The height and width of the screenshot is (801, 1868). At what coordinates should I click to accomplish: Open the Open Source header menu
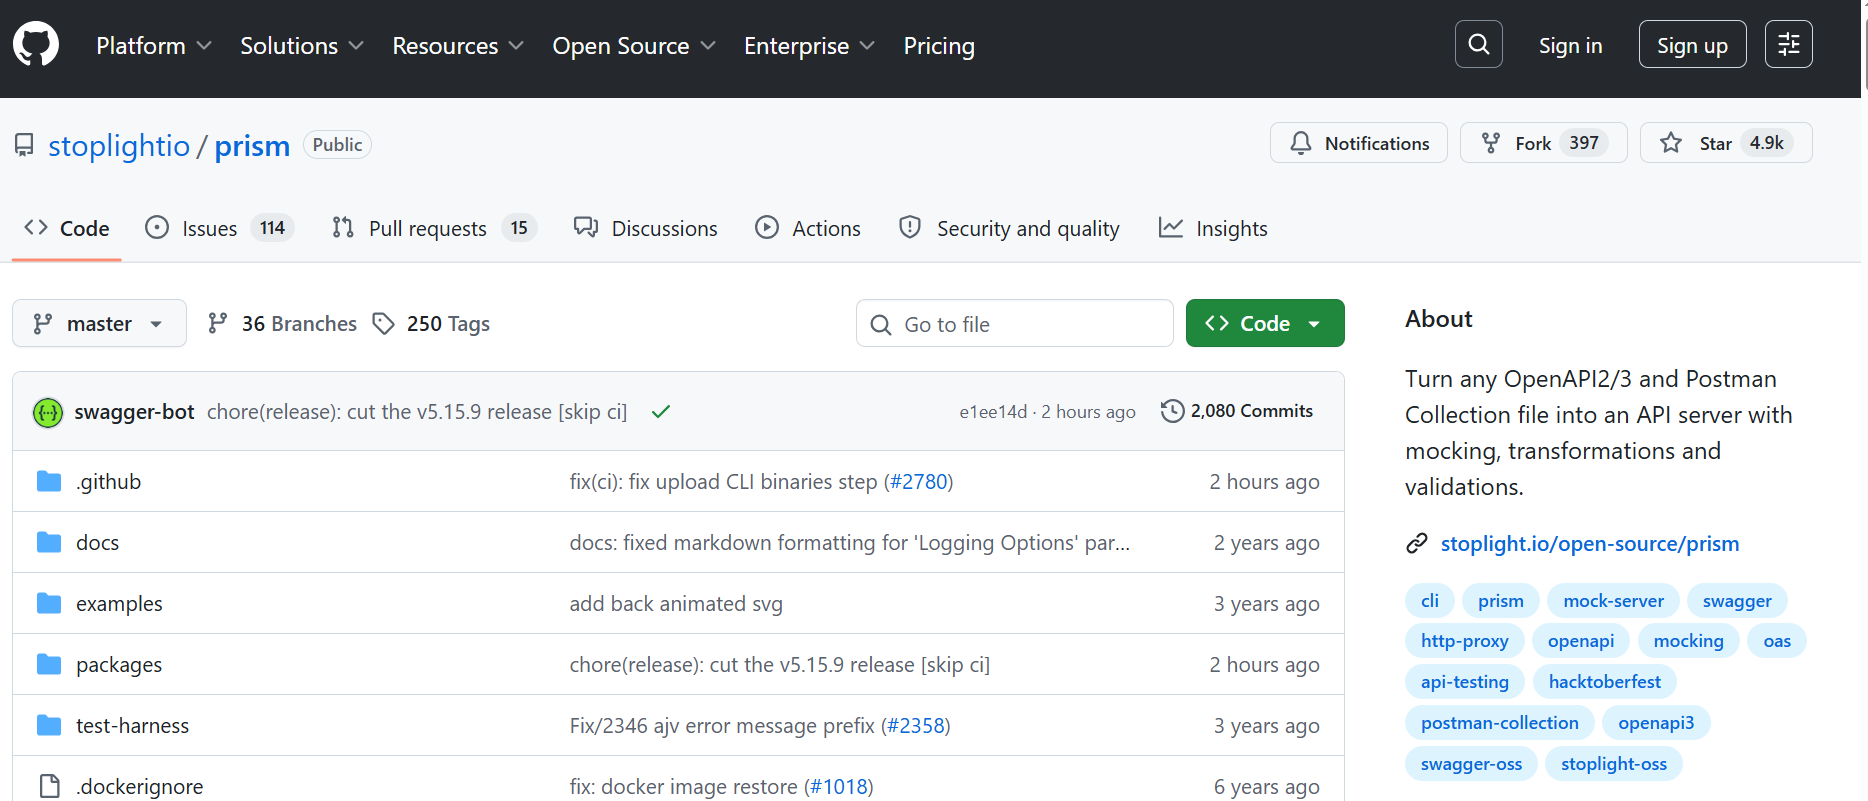634,46
